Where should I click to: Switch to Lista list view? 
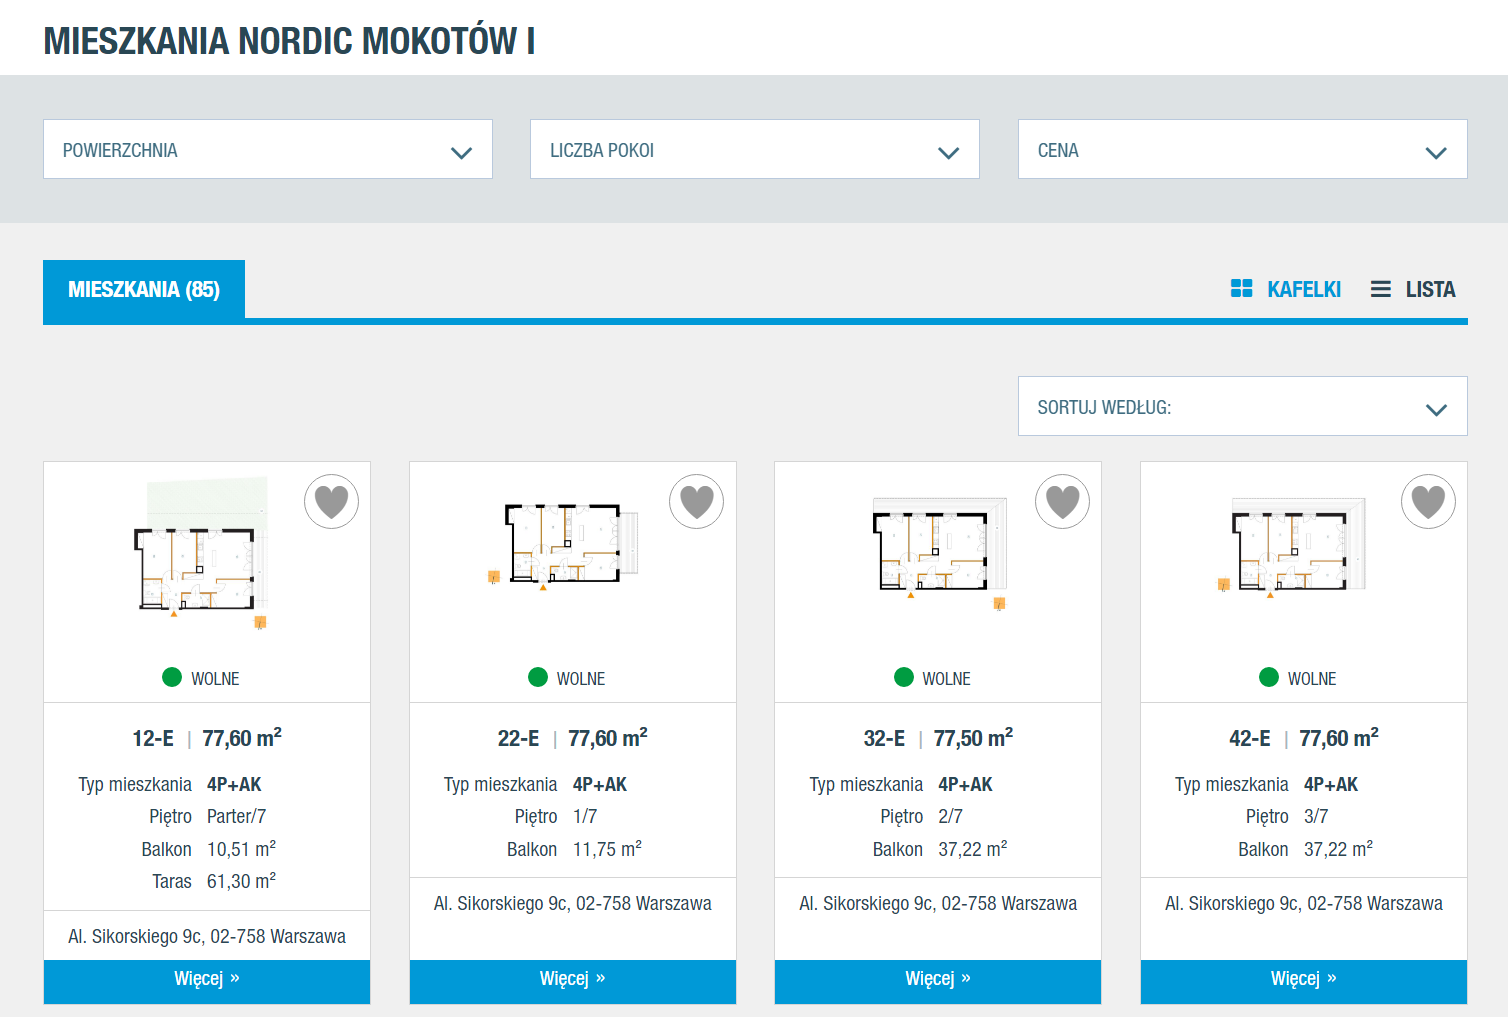pyautogui.click(x=1413, y=289)
